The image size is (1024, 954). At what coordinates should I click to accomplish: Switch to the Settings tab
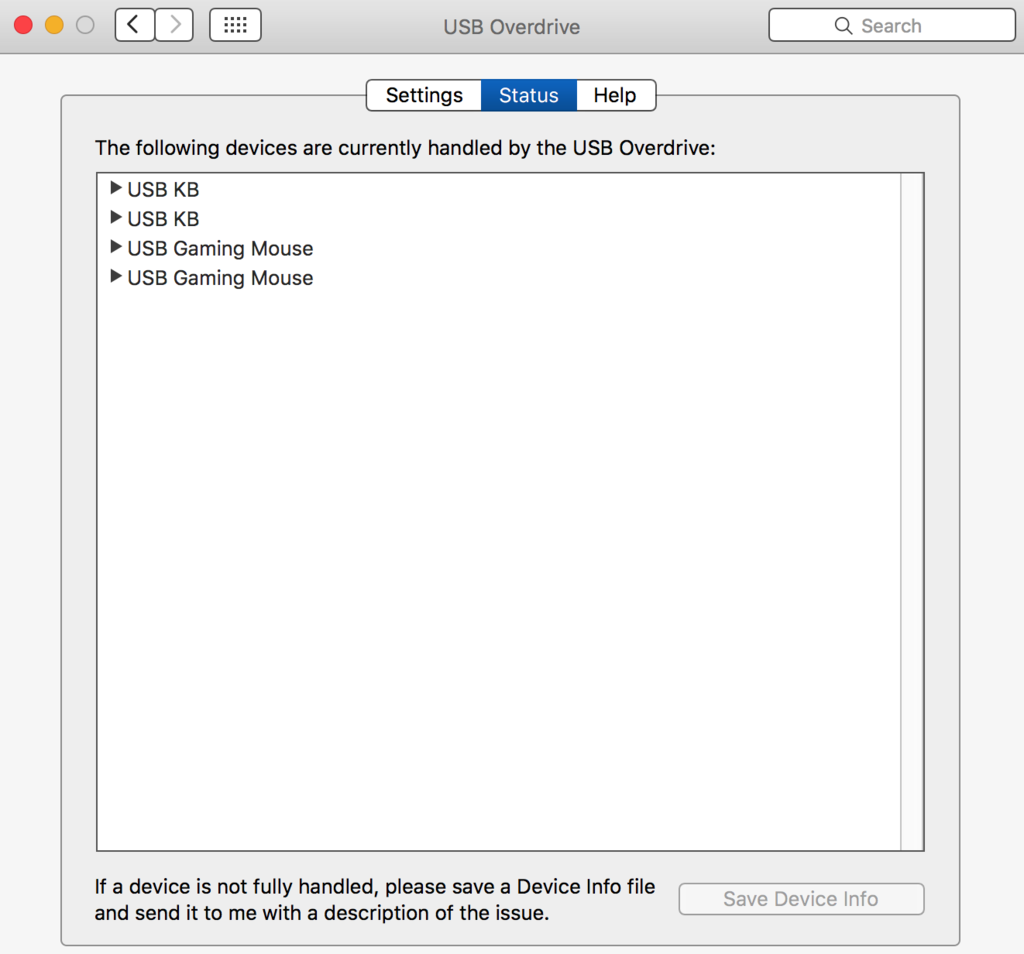pos(424,95)
